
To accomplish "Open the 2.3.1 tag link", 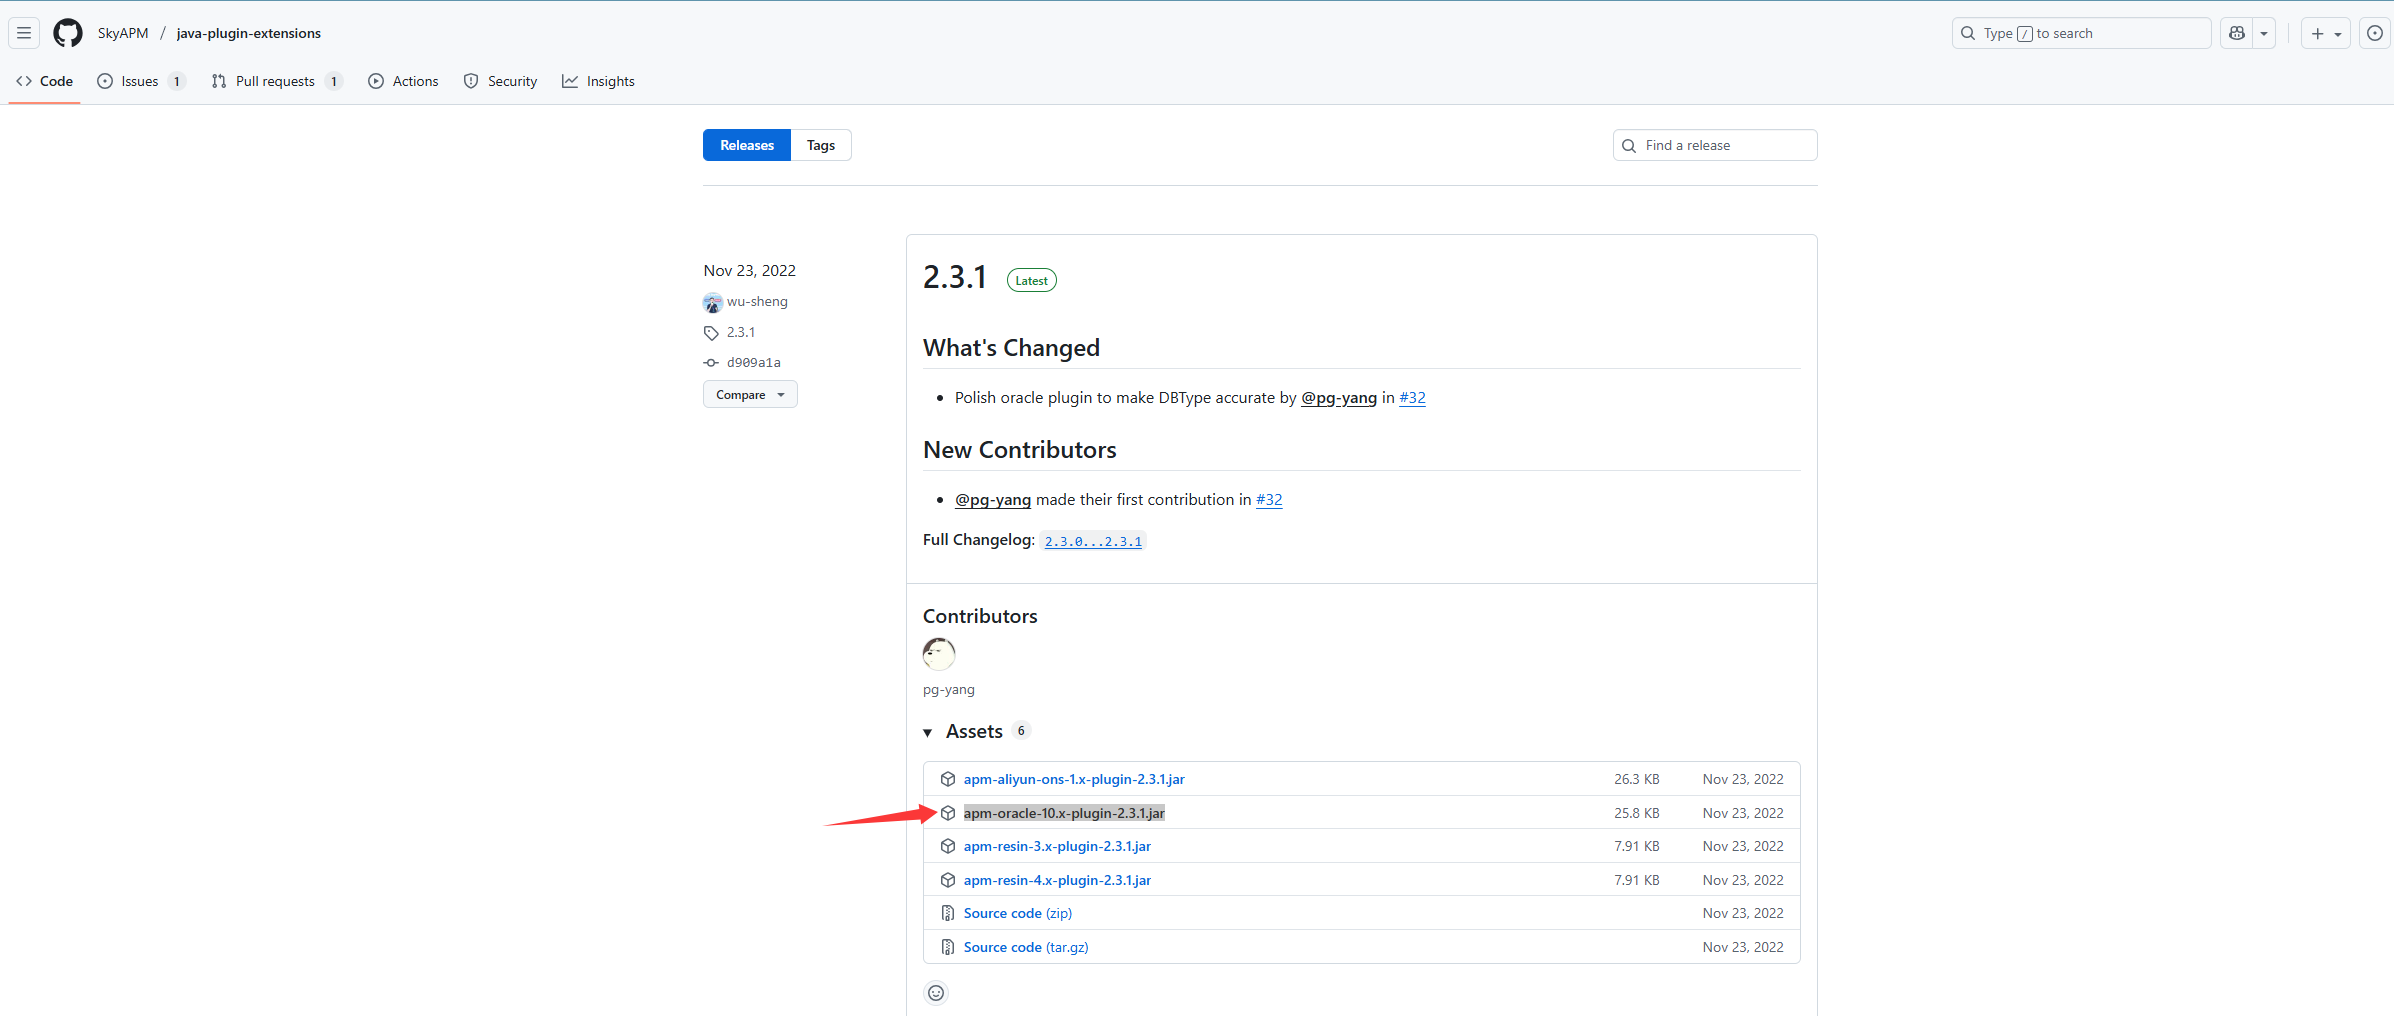I will pos(741,332).
